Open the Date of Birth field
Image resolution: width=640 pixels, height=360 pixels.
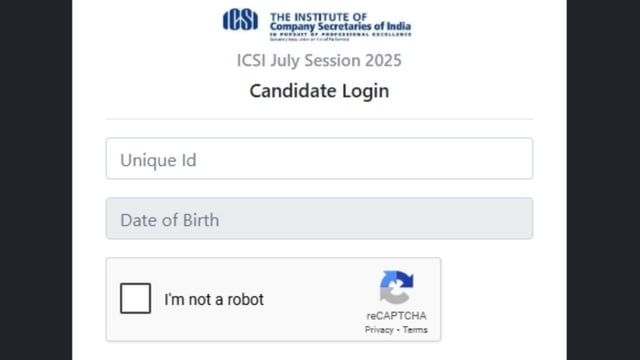tap(319, 218)
